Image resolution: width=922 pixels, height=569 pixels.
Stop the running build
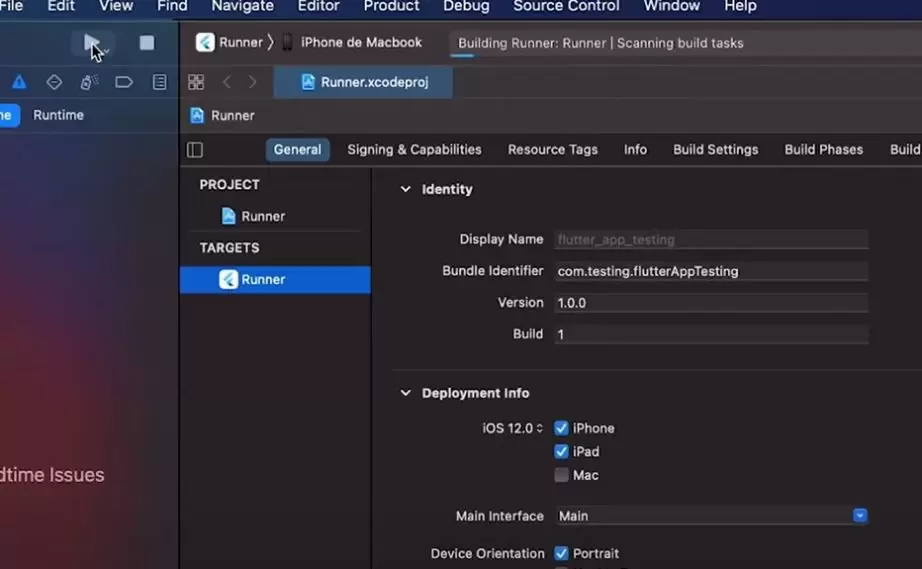pos(146,43)
